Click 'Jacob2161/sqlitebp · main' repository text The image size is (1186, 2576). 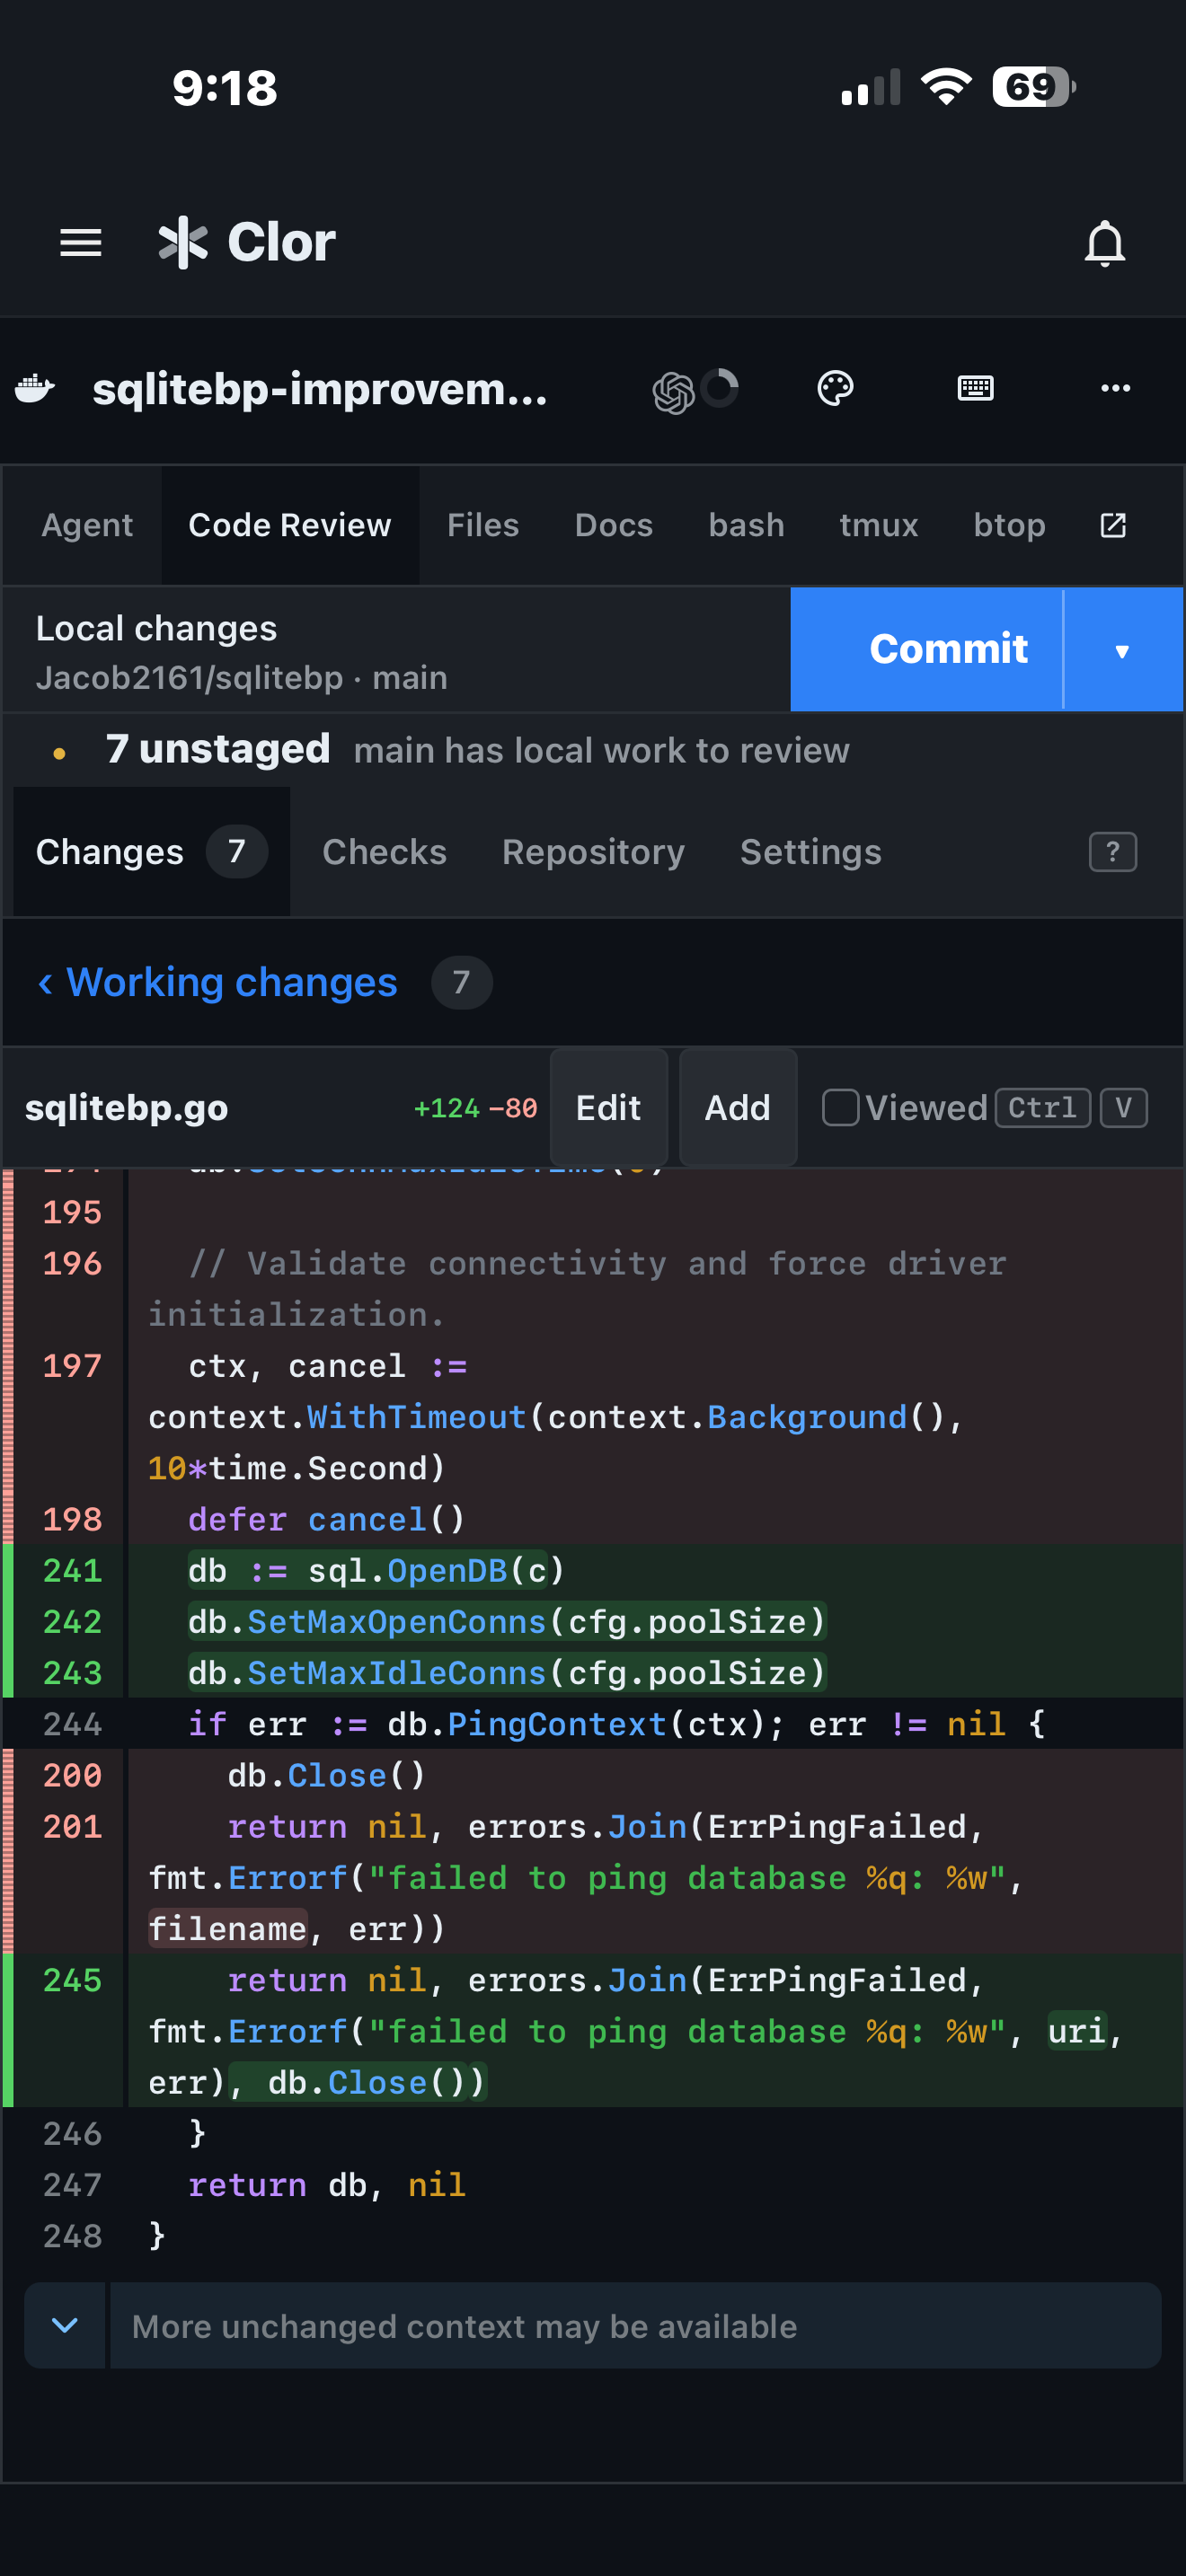pyautogui.click(x=241, y=678)
